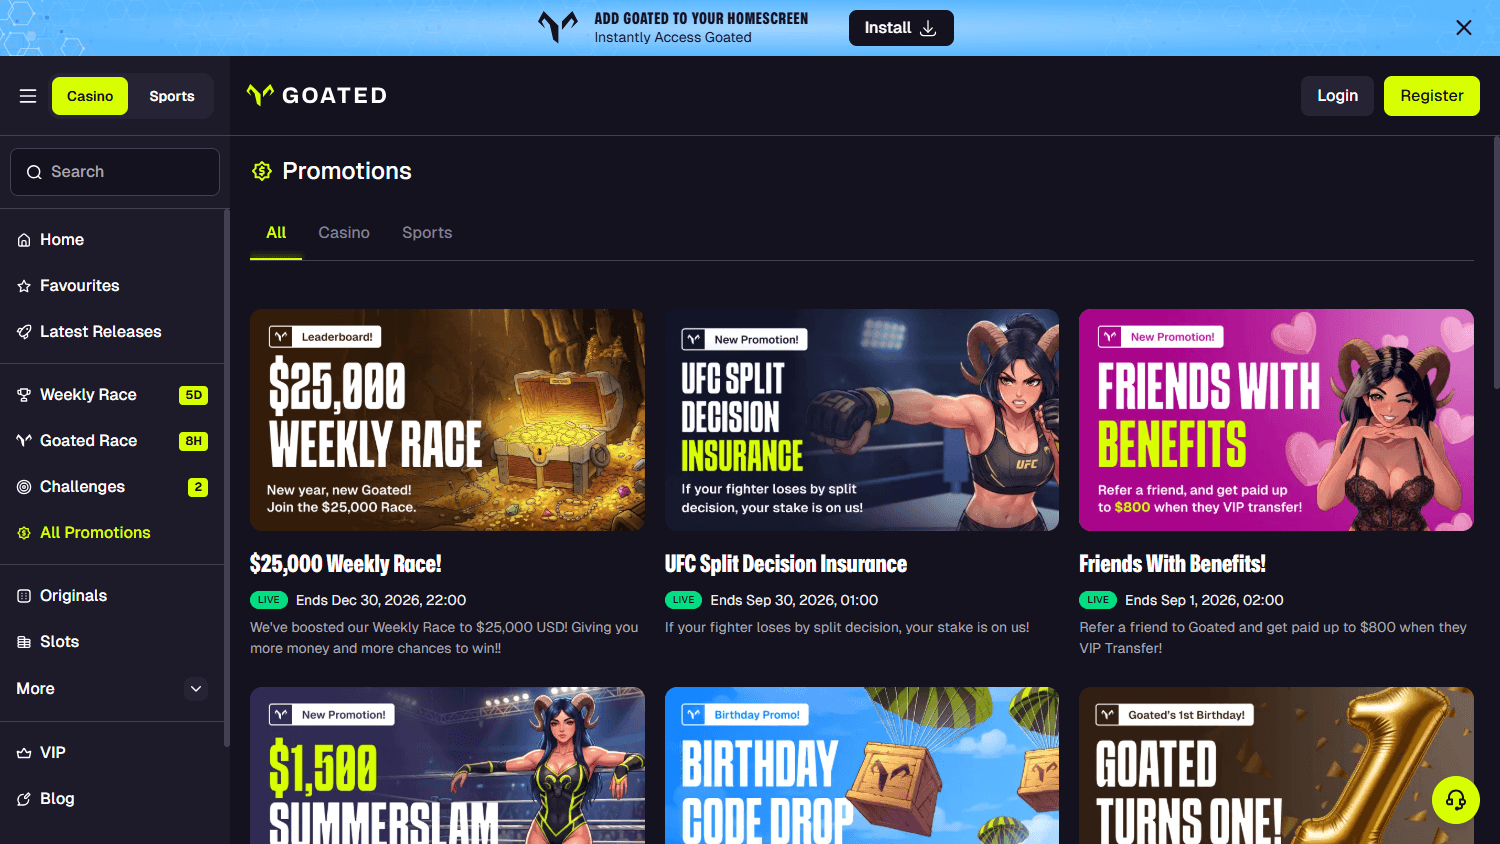1500x844 pixels.
Task: Open Goated Race label in the sidebar
Action: pos(88,441)
